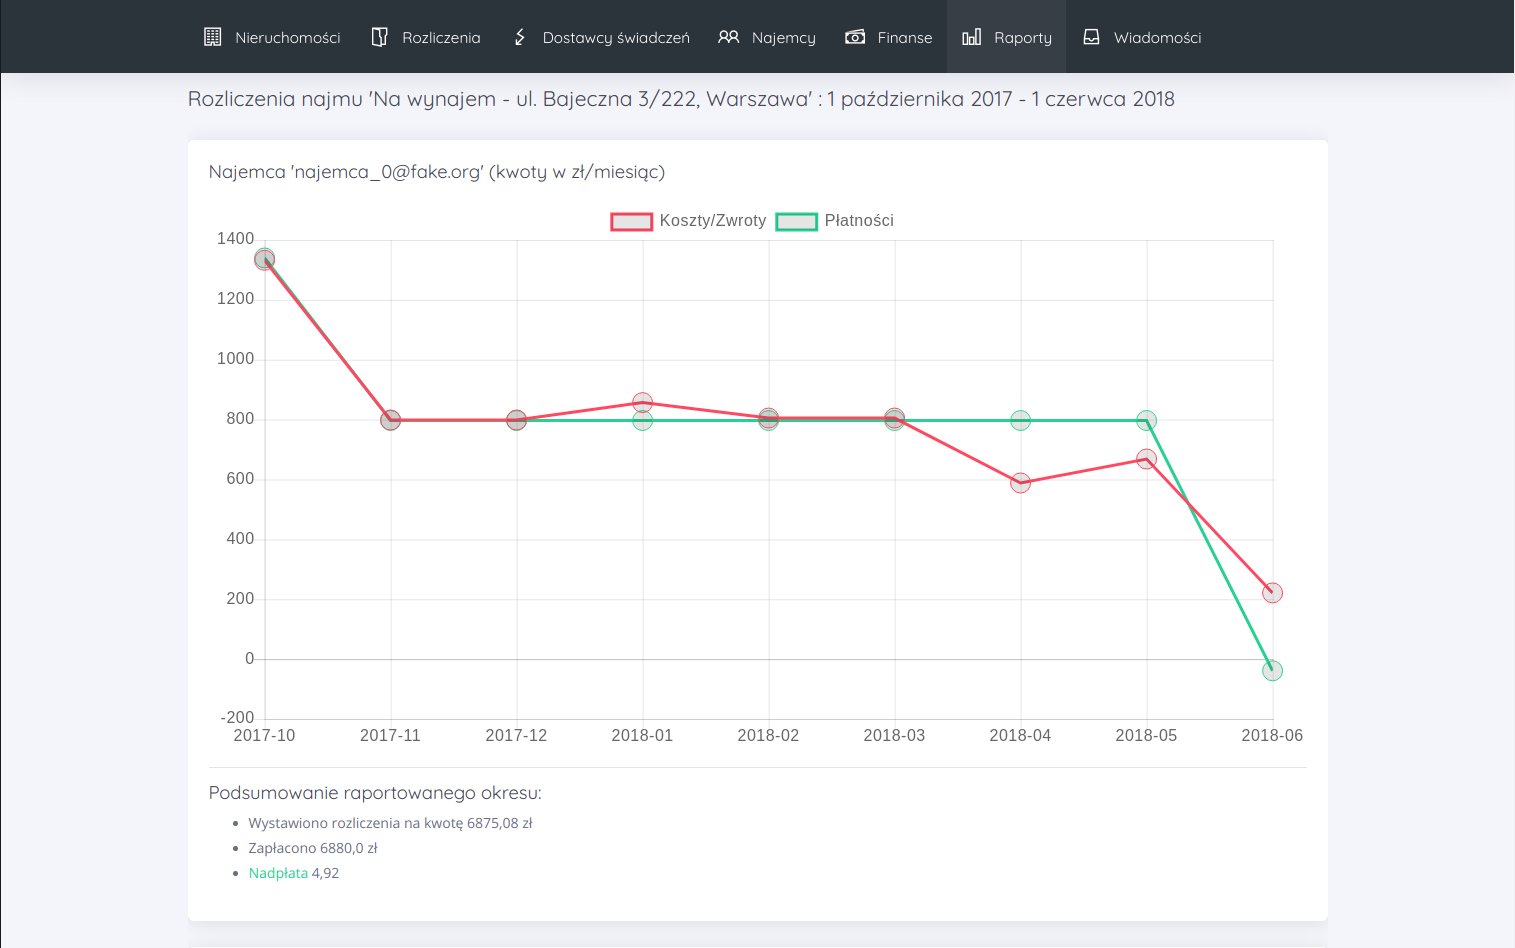Screen dimensions: 1515x948
Task: Select the 2018-04 Koszty/Zwroty red point
Action: (x=1021, y=483)
